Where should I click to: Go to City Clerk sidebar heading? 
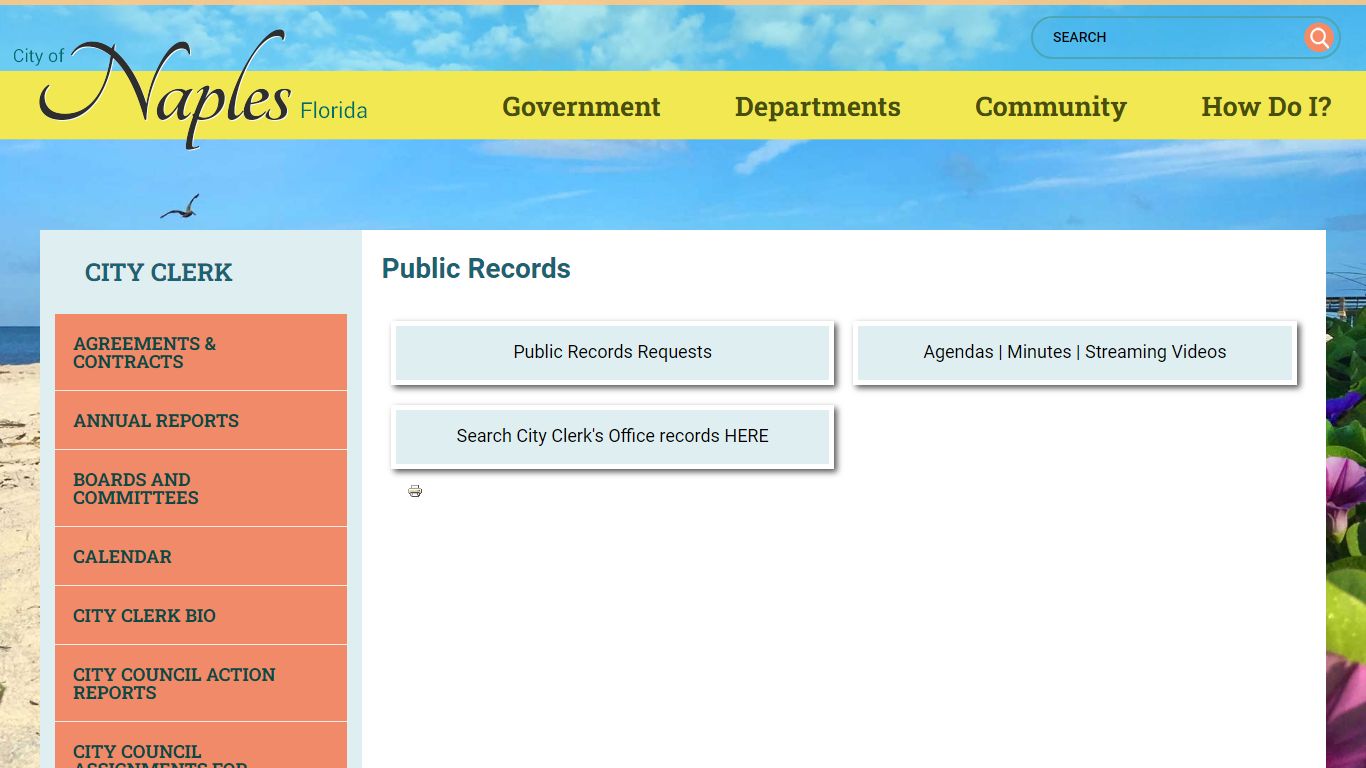158,272
